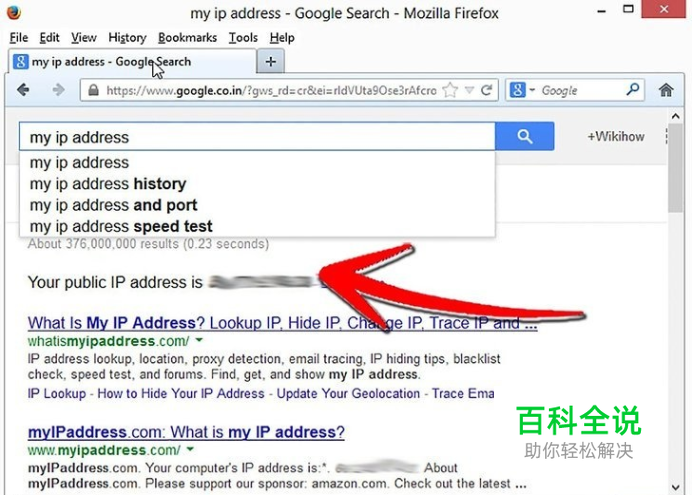Viewport: 692px width, 495px height.
Task: Open the Firefox home page icon
Action: pos(666,90)
